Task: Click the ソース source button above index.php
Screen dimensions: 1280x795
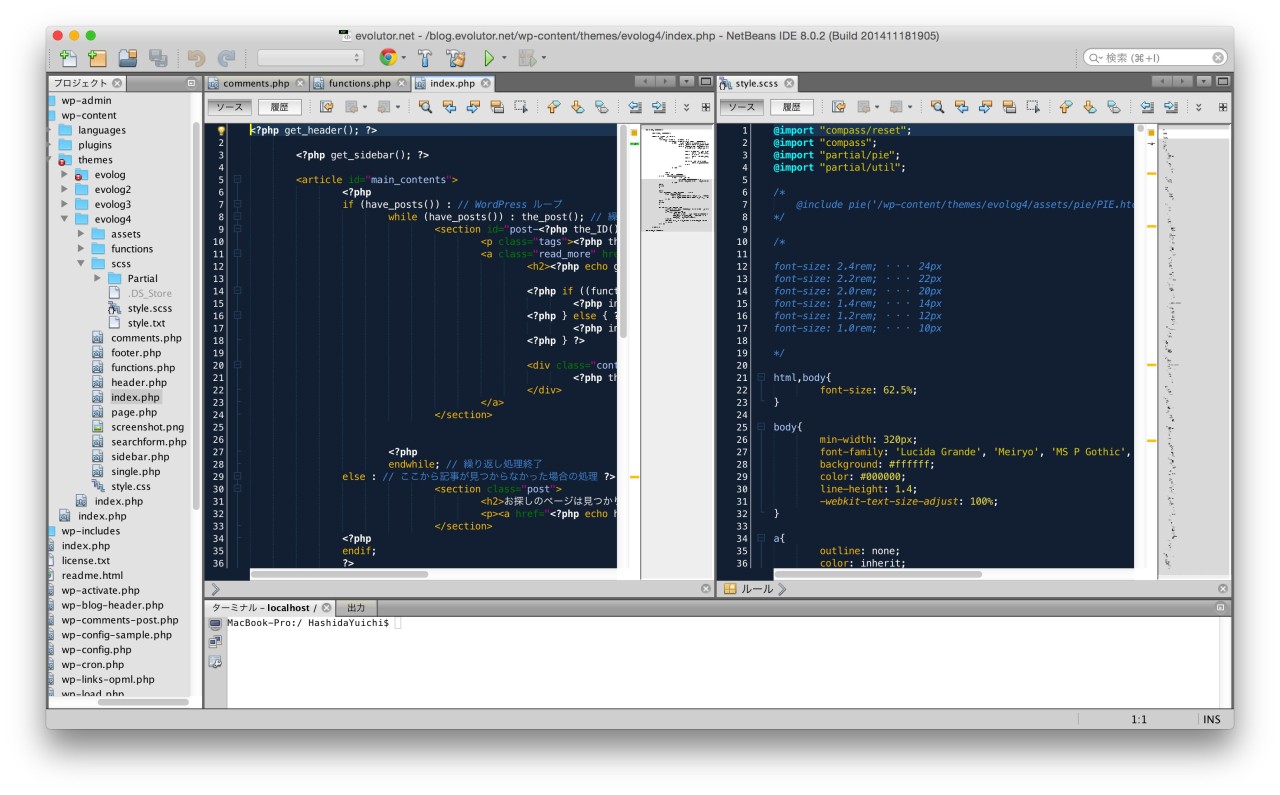Action: (x=229, y=106)
